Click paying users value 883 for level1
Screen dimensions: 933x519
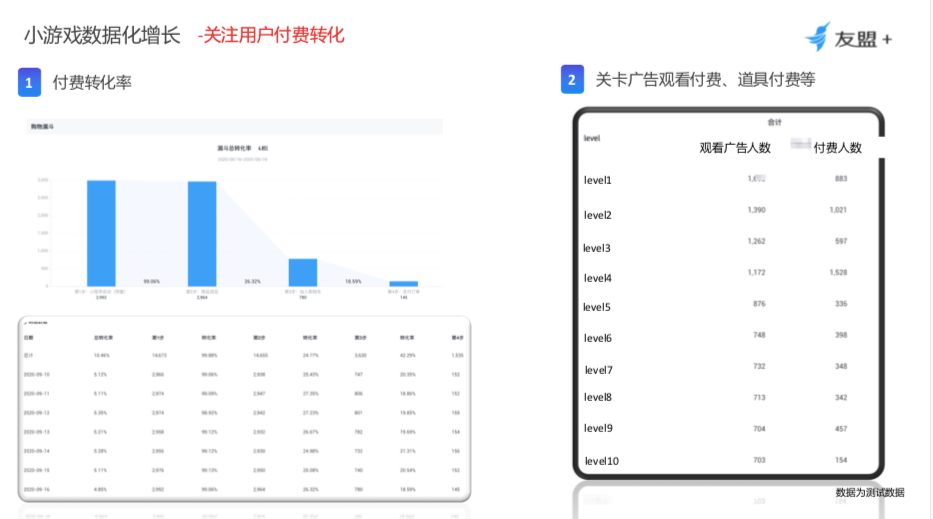(x=841, y=179)
